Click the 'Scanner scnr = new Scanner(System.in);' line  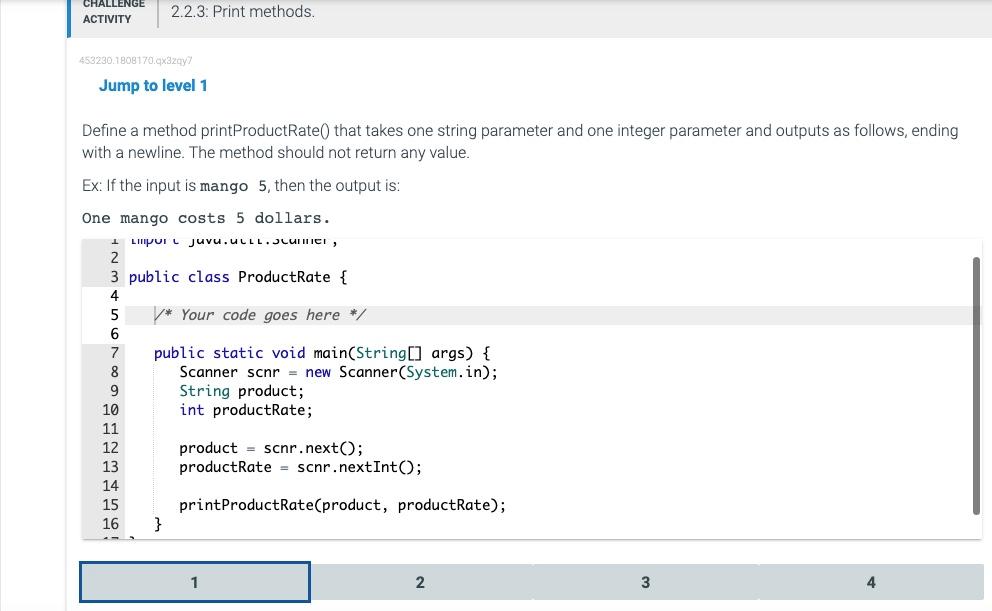pyautogui.click(x=338, y=372)
